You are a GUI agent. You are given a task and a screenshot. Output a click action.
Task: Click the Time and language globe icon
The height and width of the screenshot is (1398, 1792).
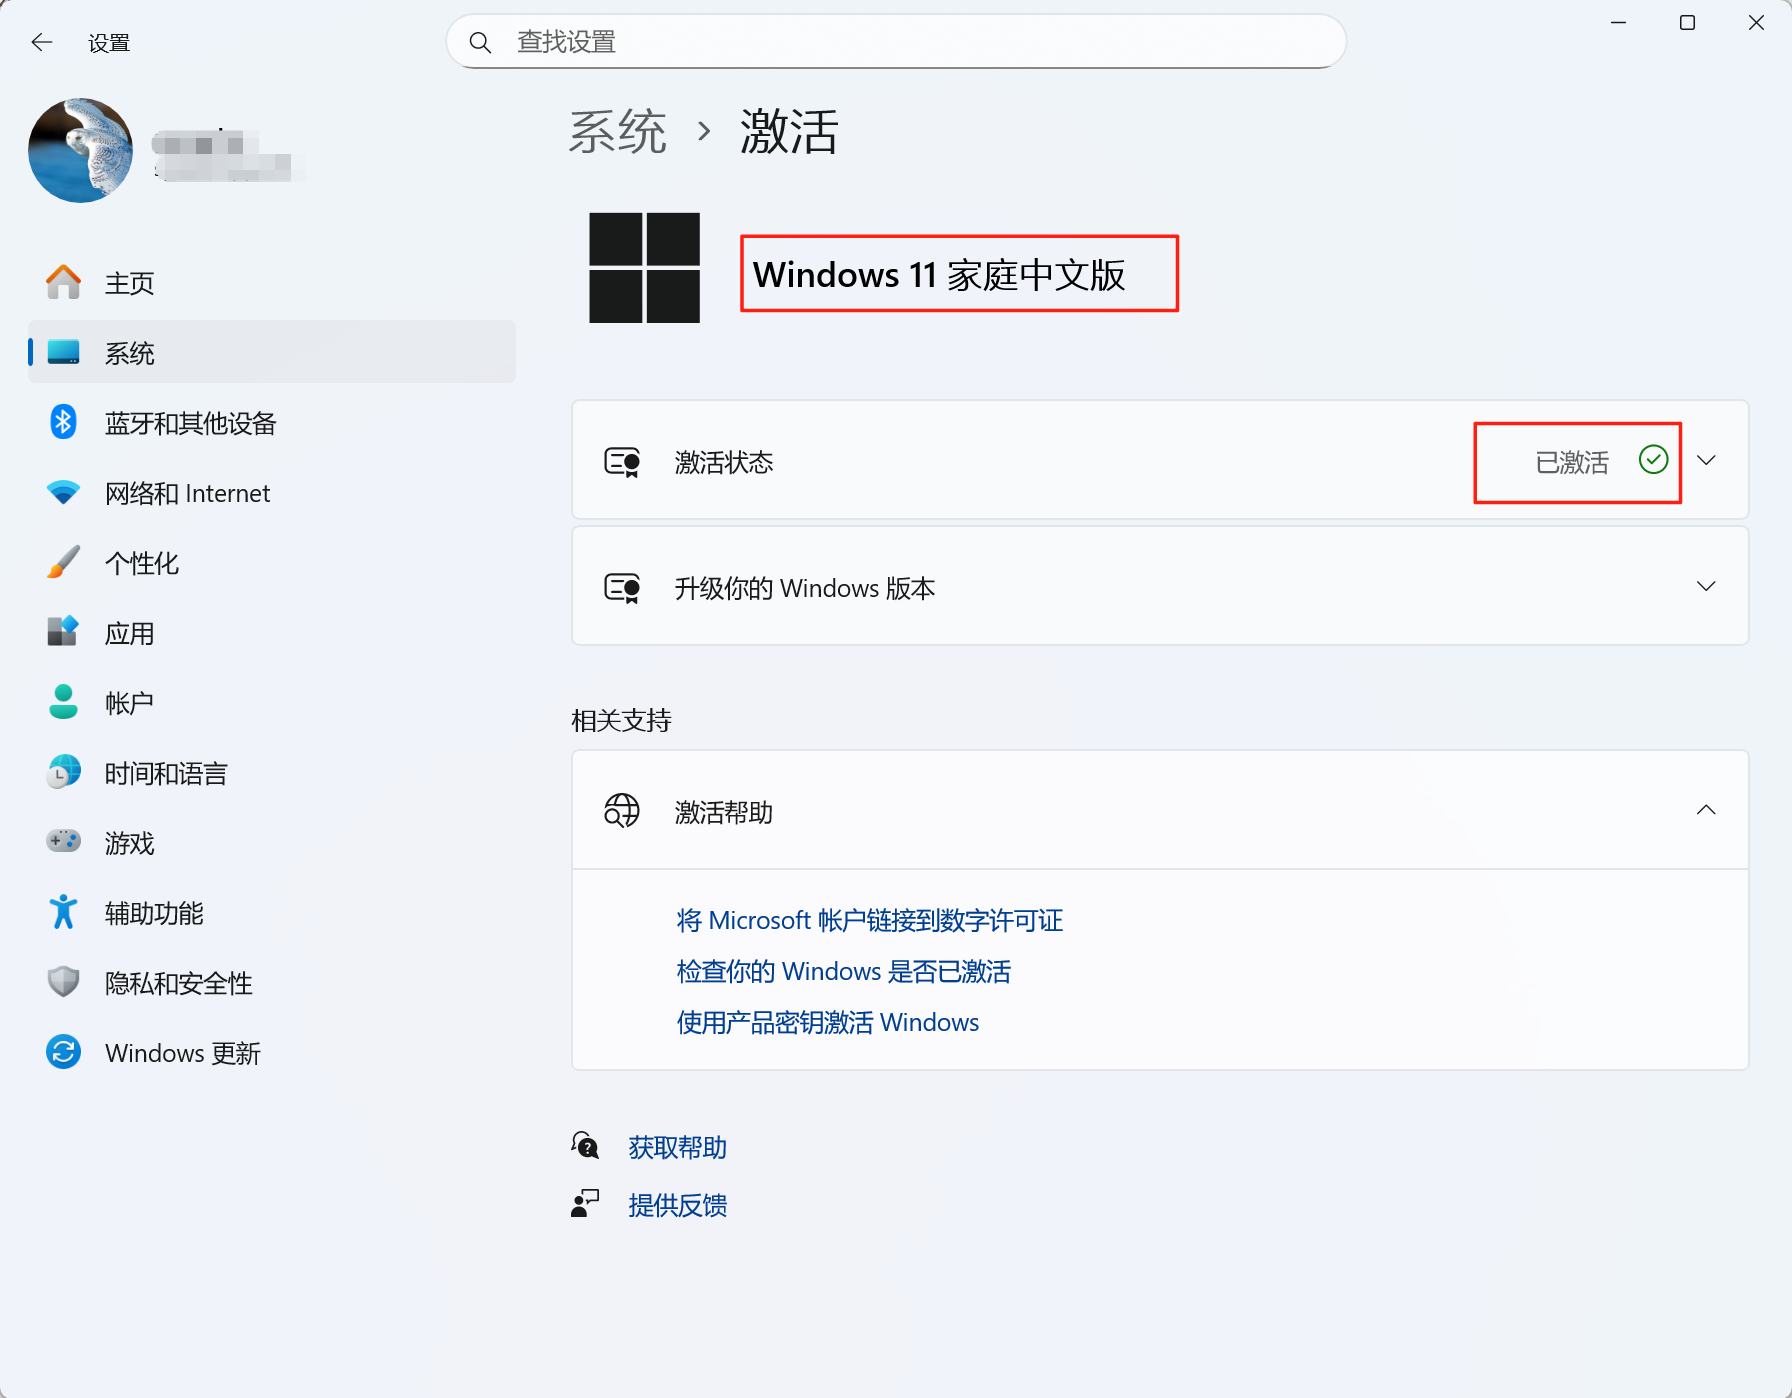coord(64,772)
